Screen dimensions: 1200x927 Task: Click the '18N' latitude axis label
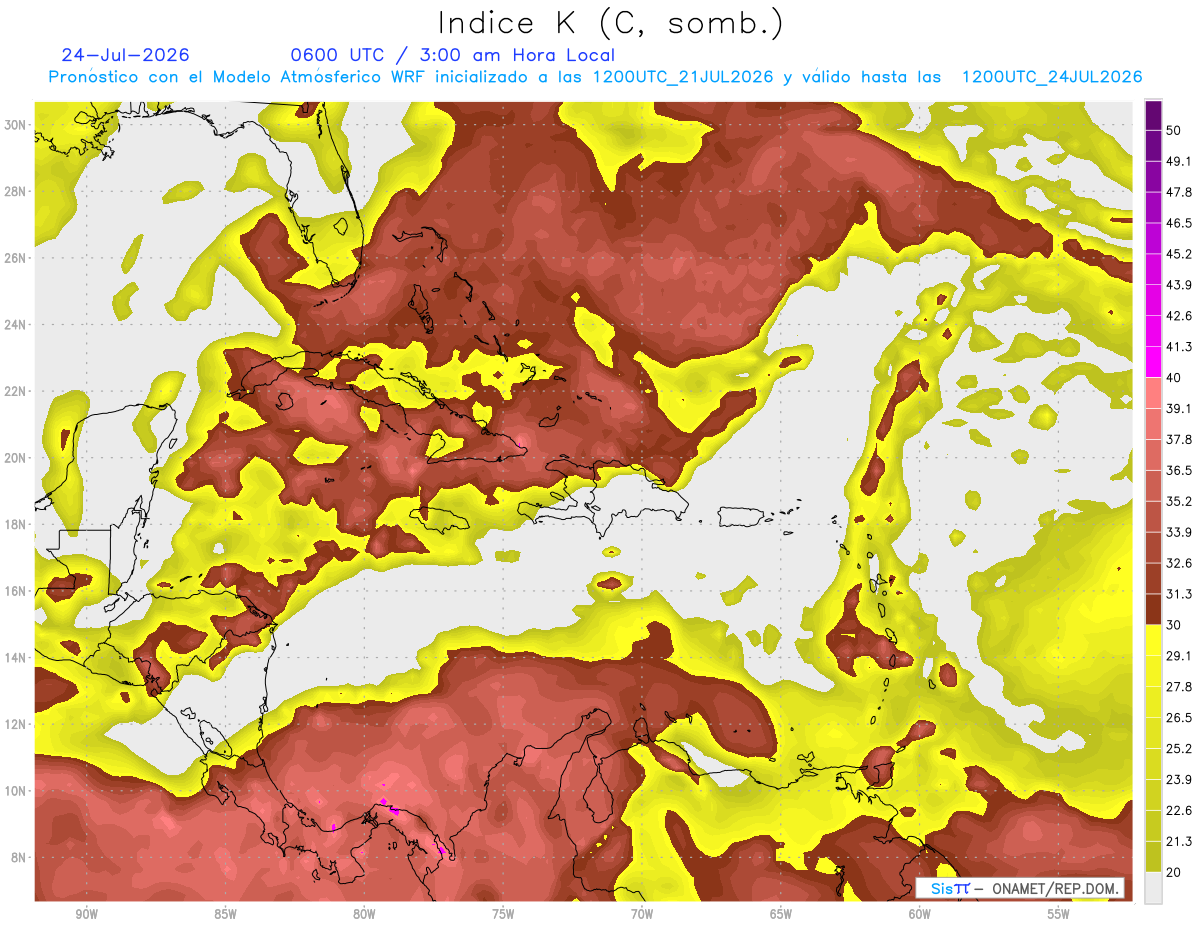point(16,525)
